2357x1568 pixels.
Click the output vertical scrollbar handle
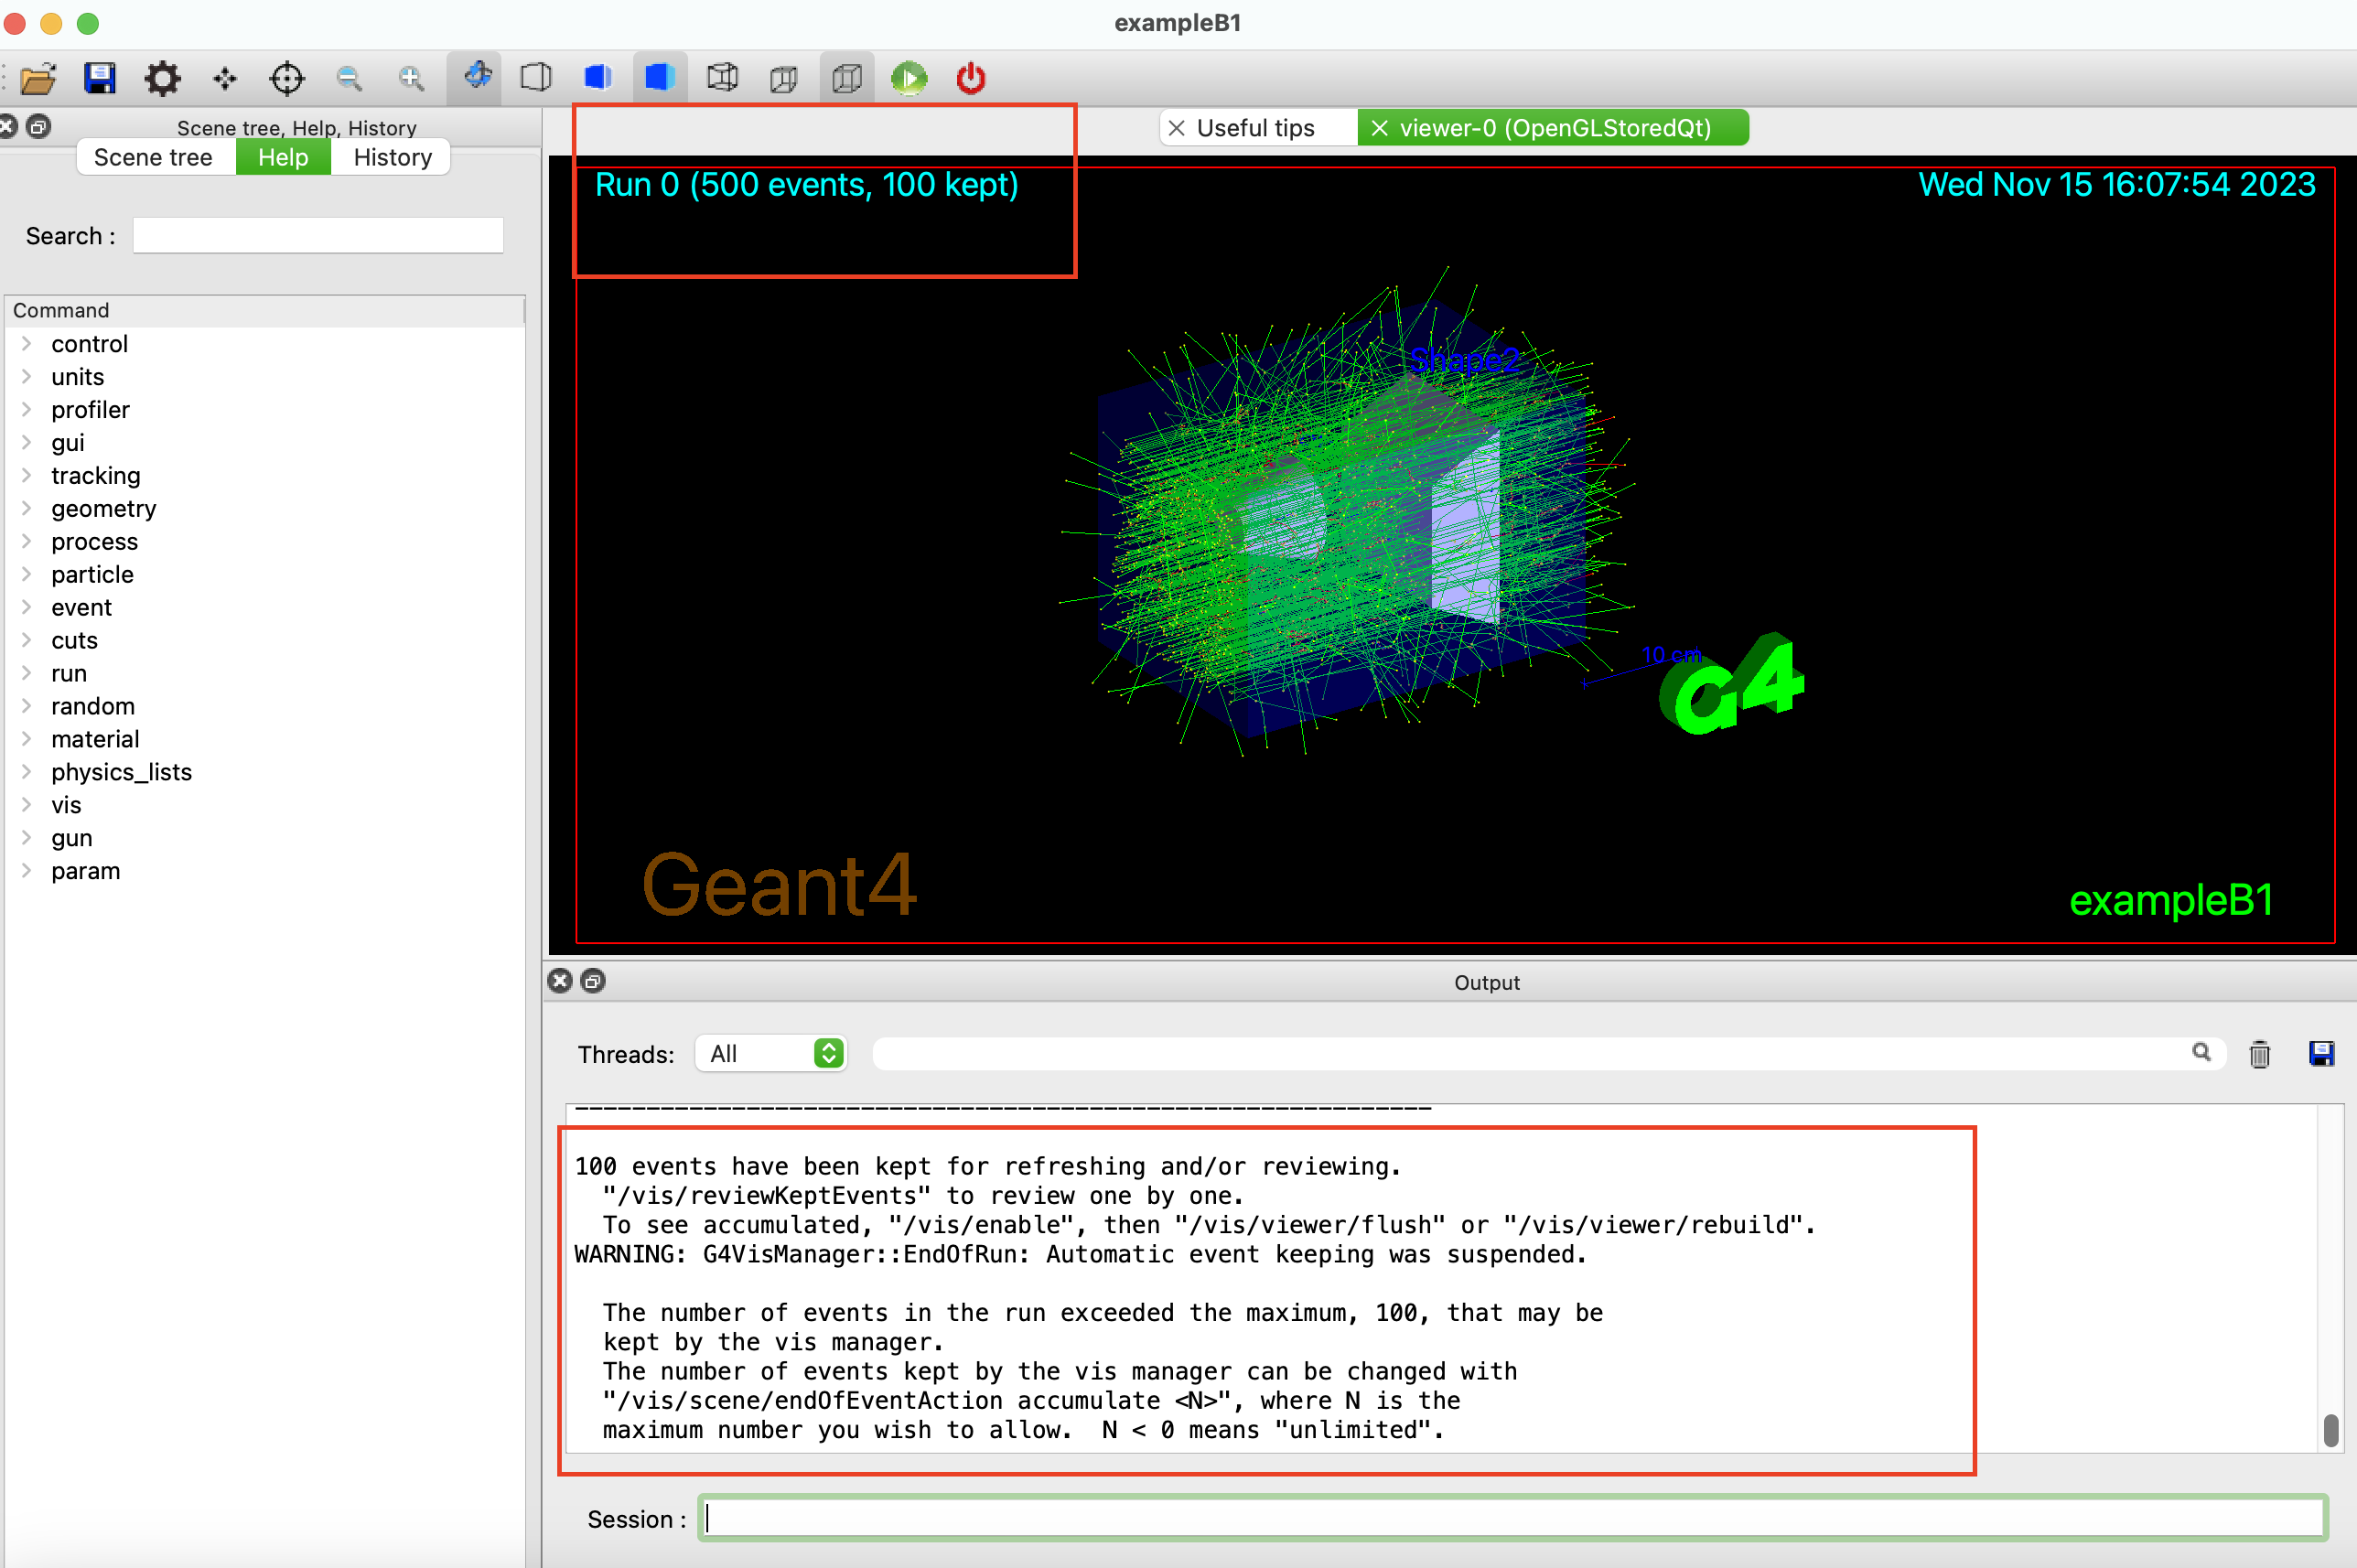(2331, 1430)
